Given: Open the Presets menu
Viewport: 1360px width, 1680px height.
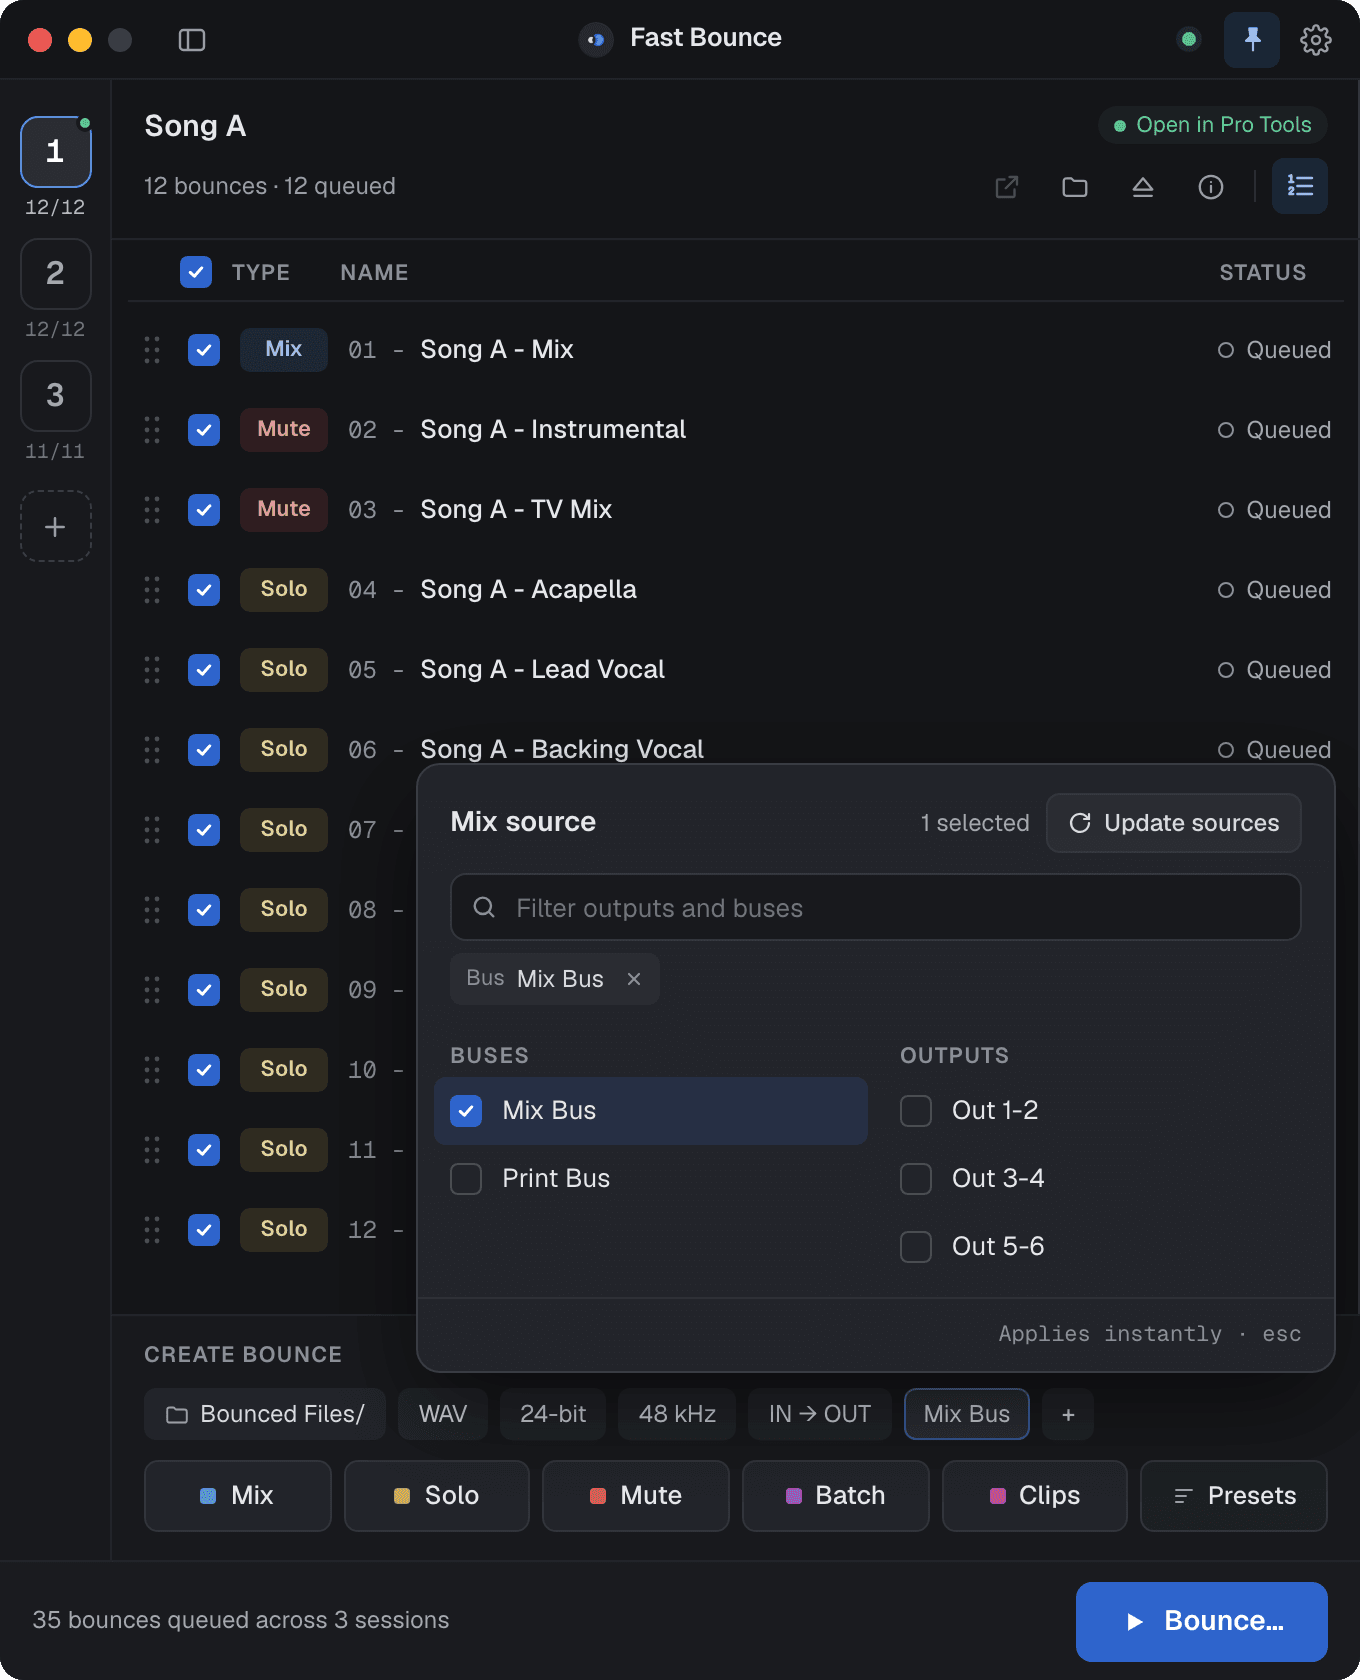Looking at the screenshot, I should tap(1234, 1496).
